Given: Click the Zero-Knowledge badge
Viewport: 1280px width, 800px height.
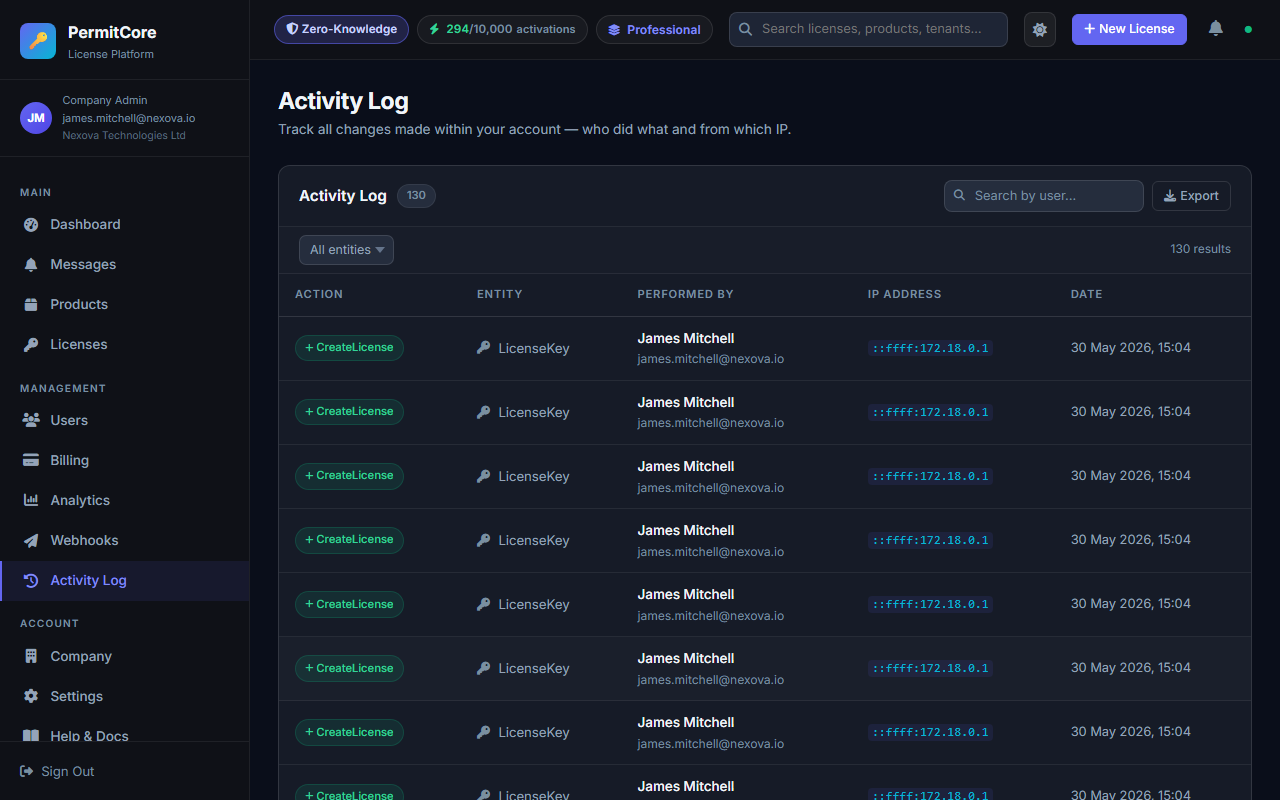Looking at the screenshot, I should 341,29.
